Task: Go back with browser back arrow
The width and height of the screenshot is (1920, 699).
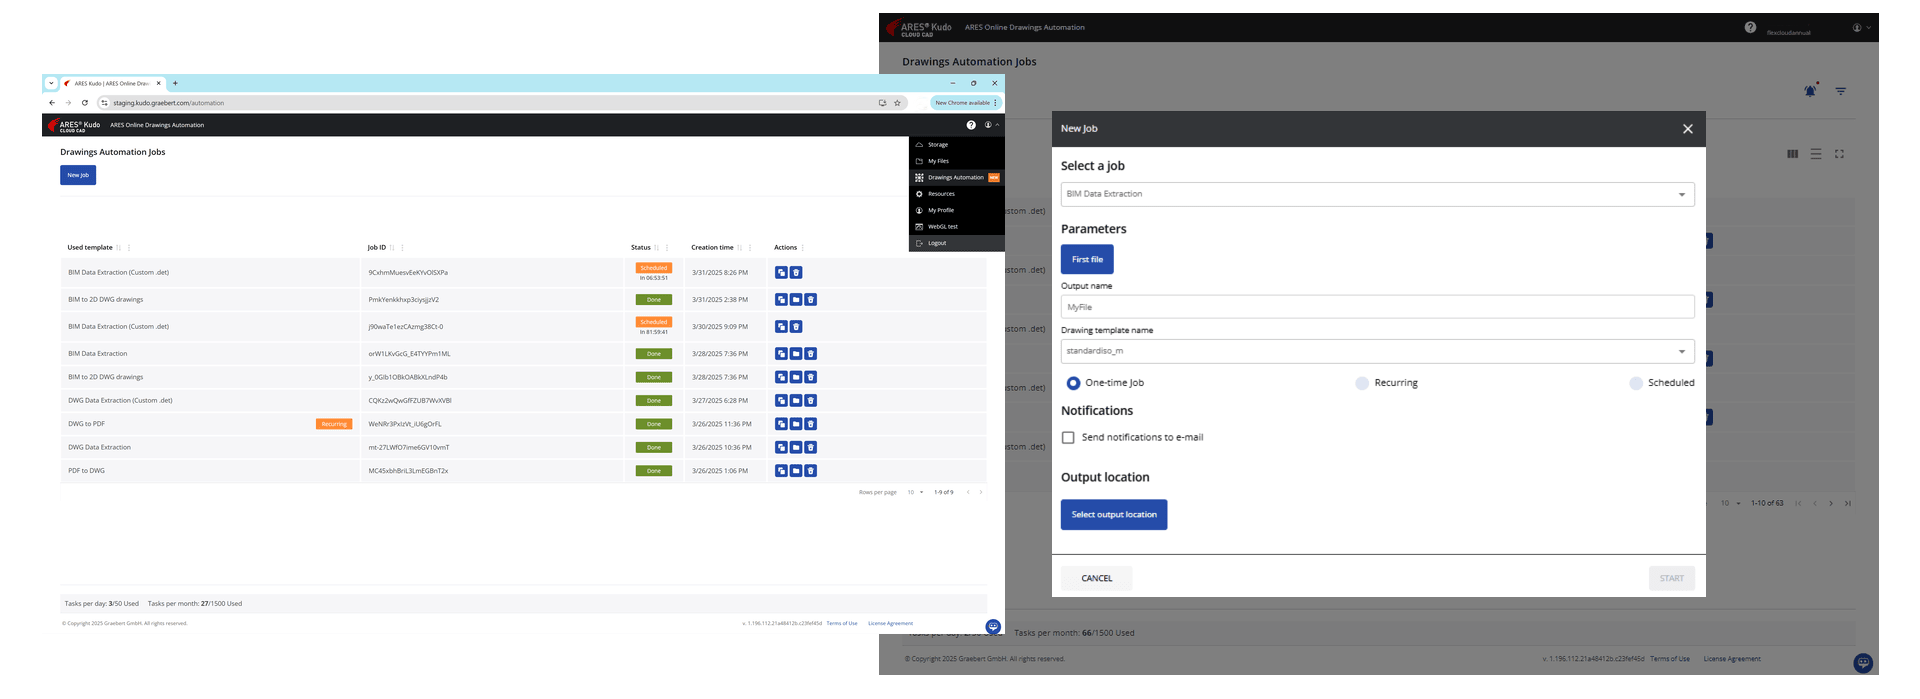Action: pyautogui.click(x=52, y=103)
